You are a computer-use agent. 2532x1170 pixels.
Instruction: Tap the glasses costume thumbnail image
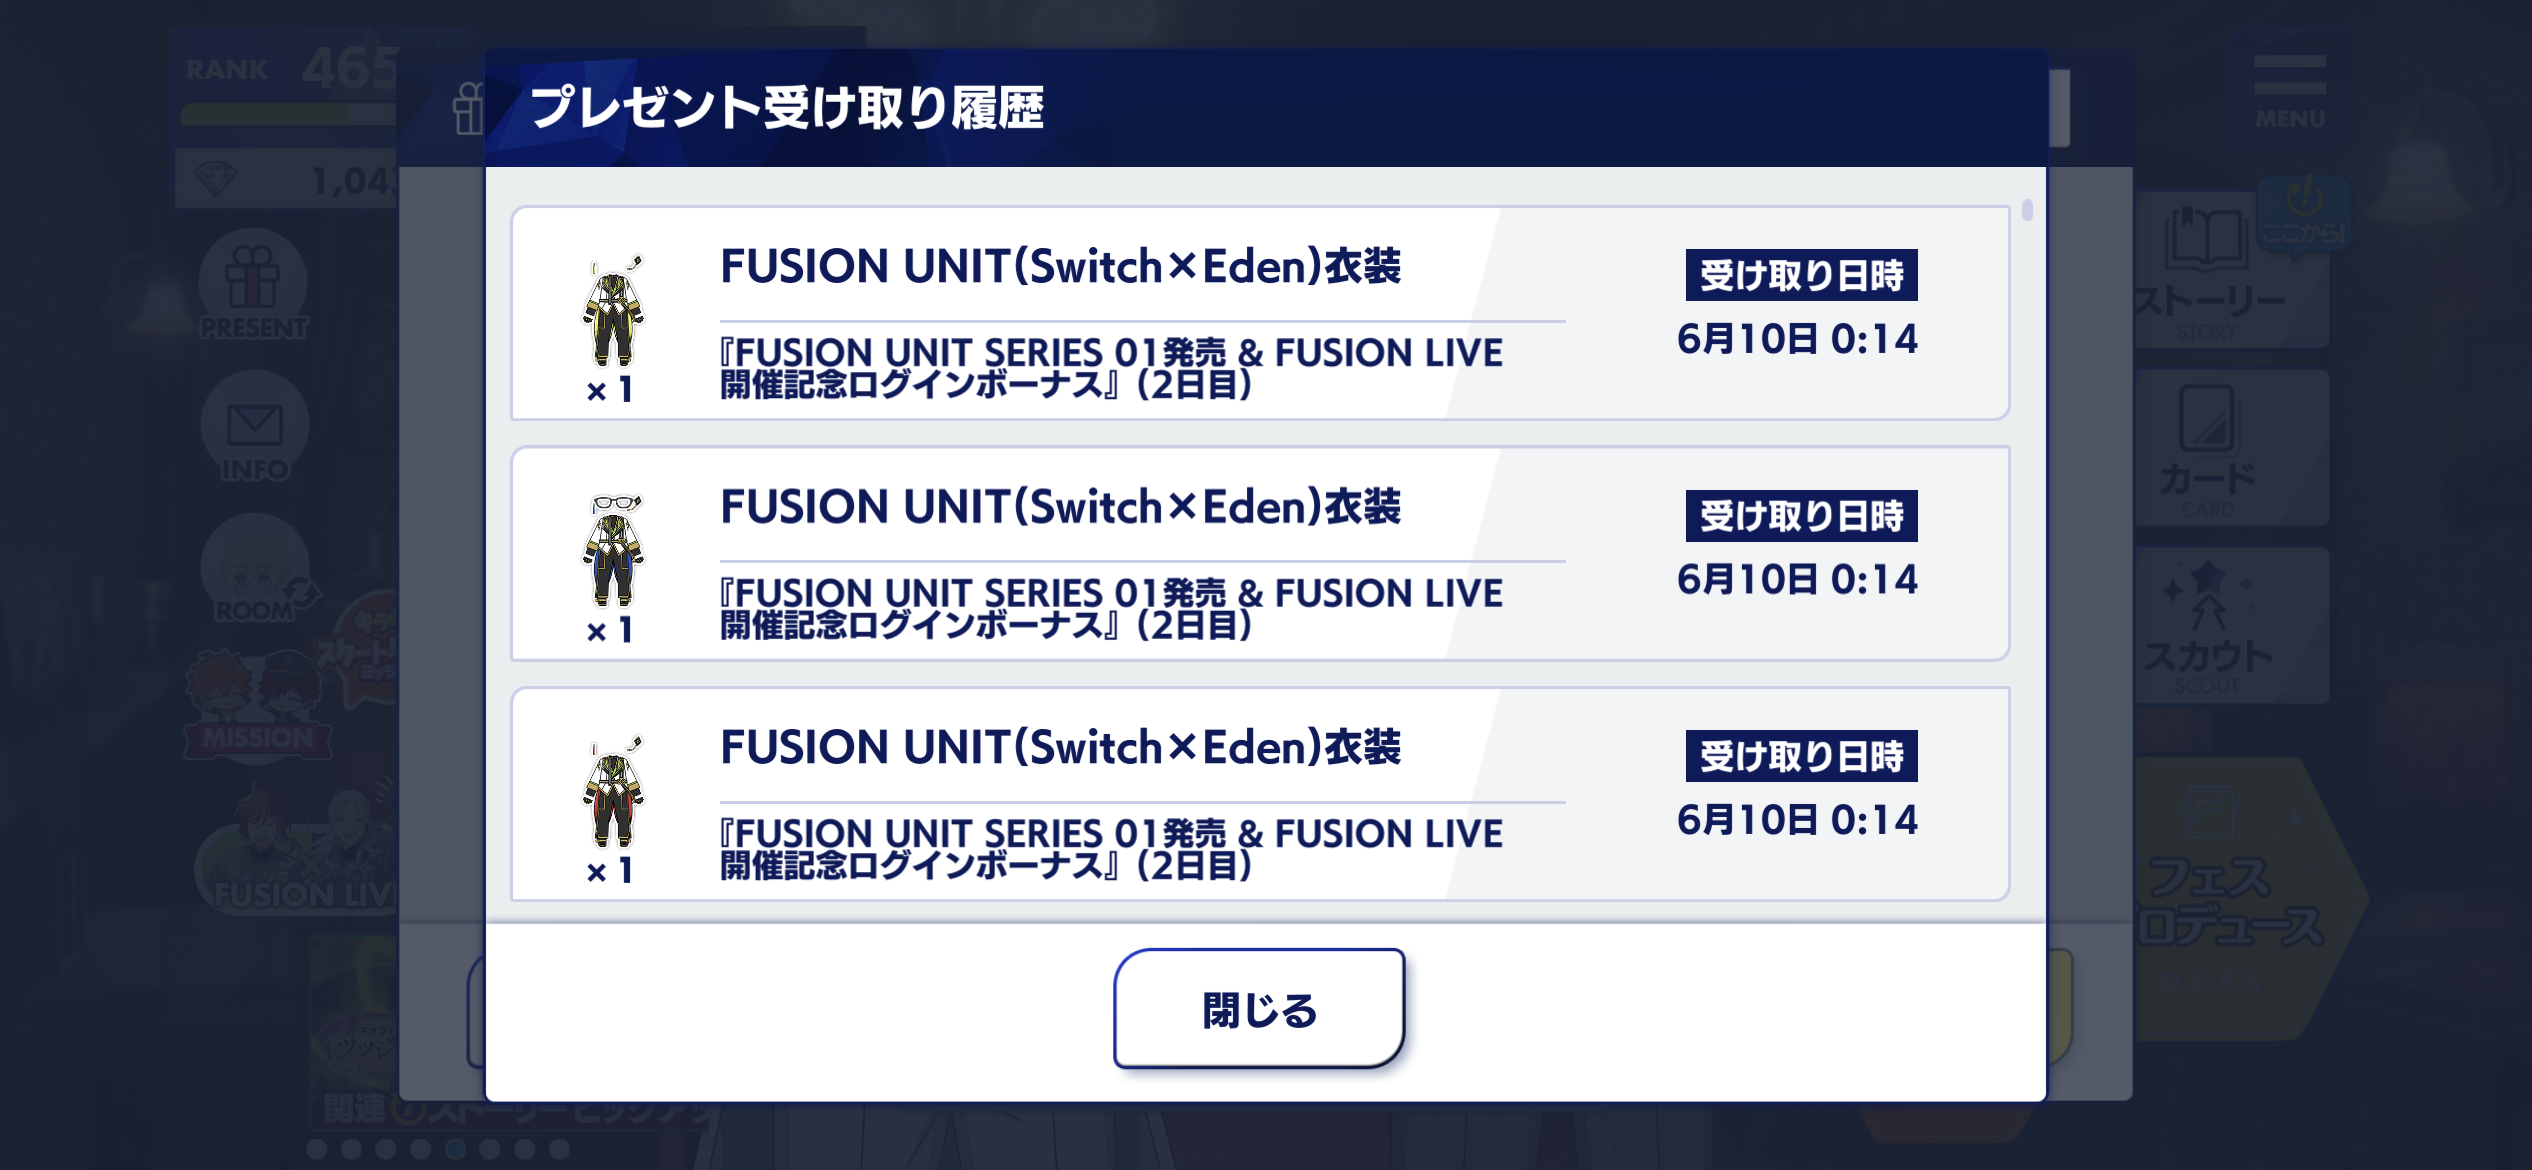[x=613, y=551]
